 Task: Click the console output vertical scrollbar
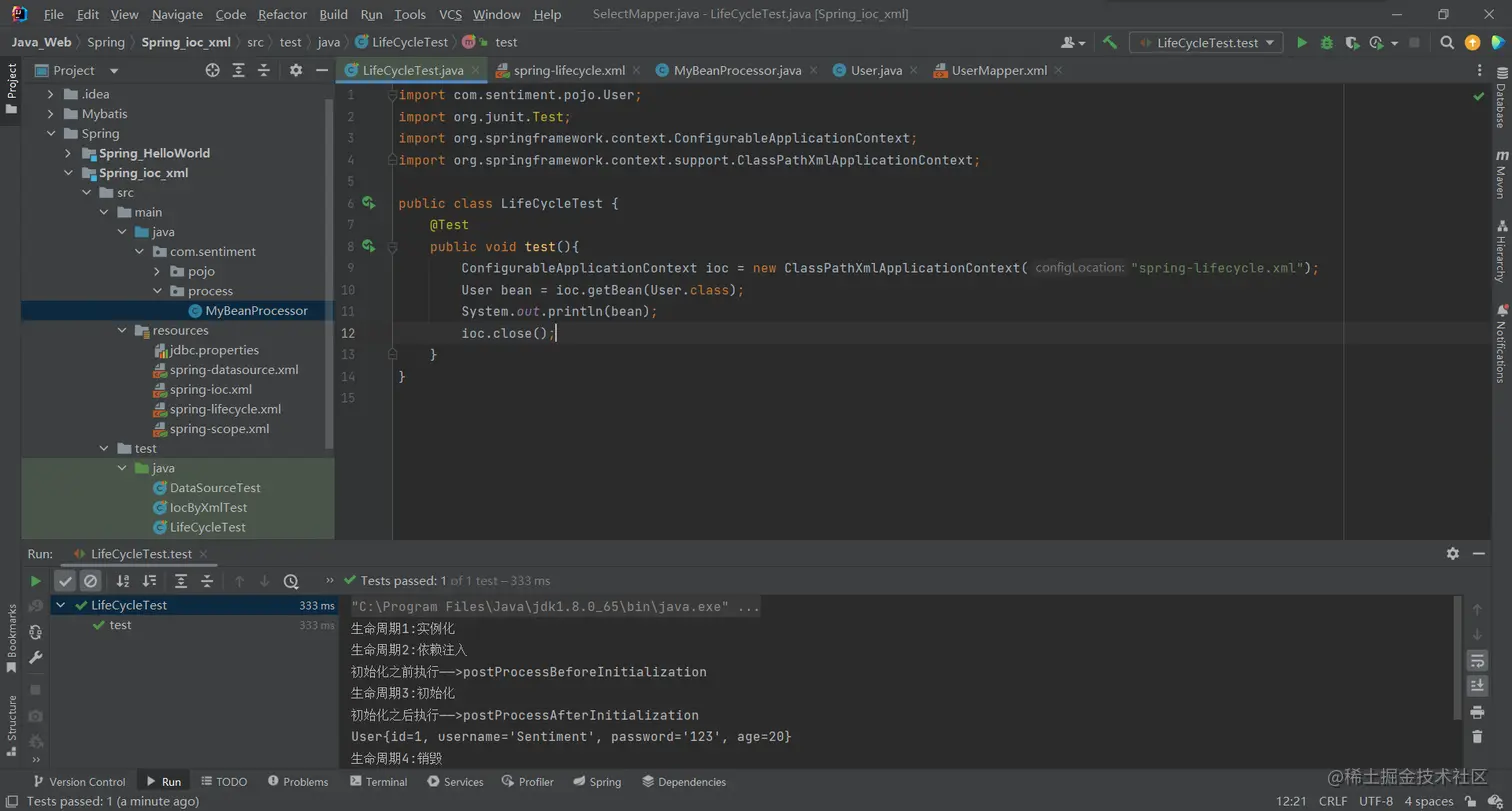tap(1458, 658)
